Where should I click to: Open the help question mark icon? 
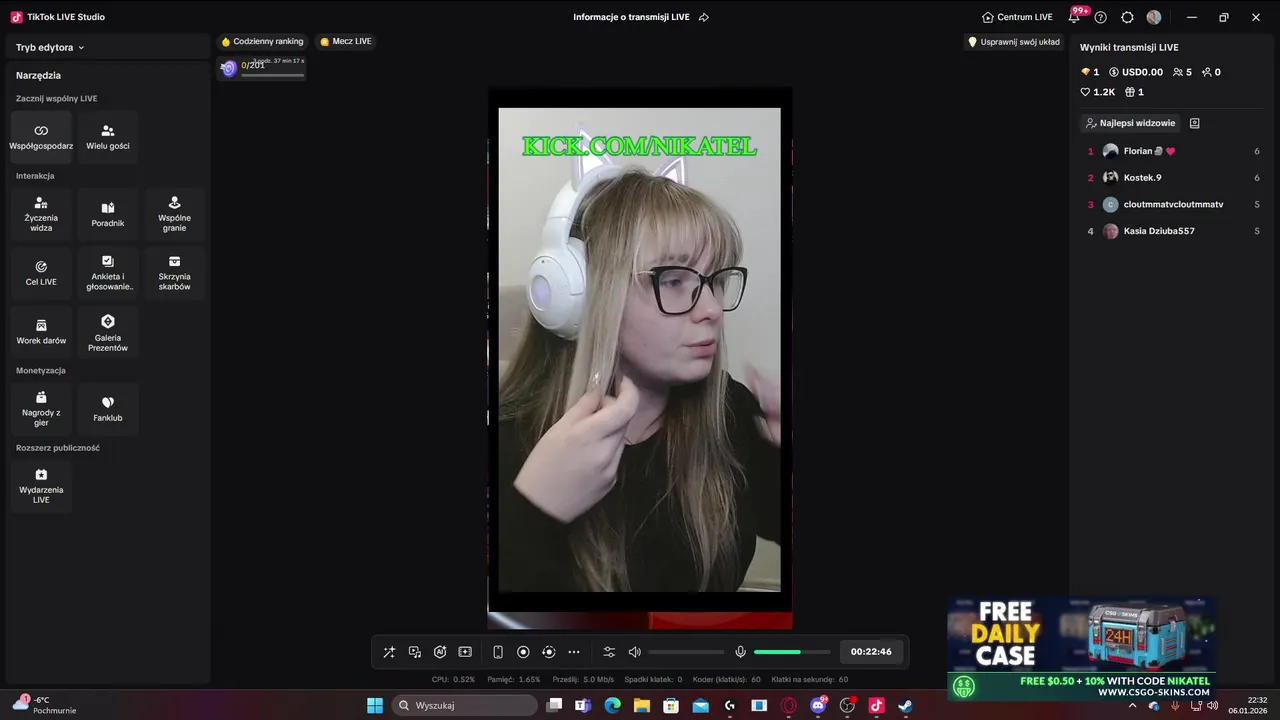click(1101, 17)
